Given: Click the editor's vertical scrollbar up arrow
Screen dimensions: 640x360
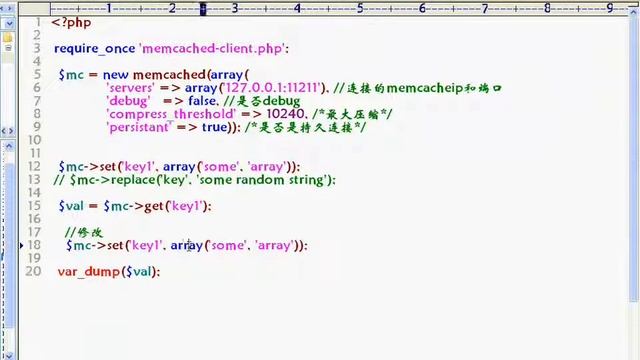Looking at the screenshot, I should click(633, 12).
